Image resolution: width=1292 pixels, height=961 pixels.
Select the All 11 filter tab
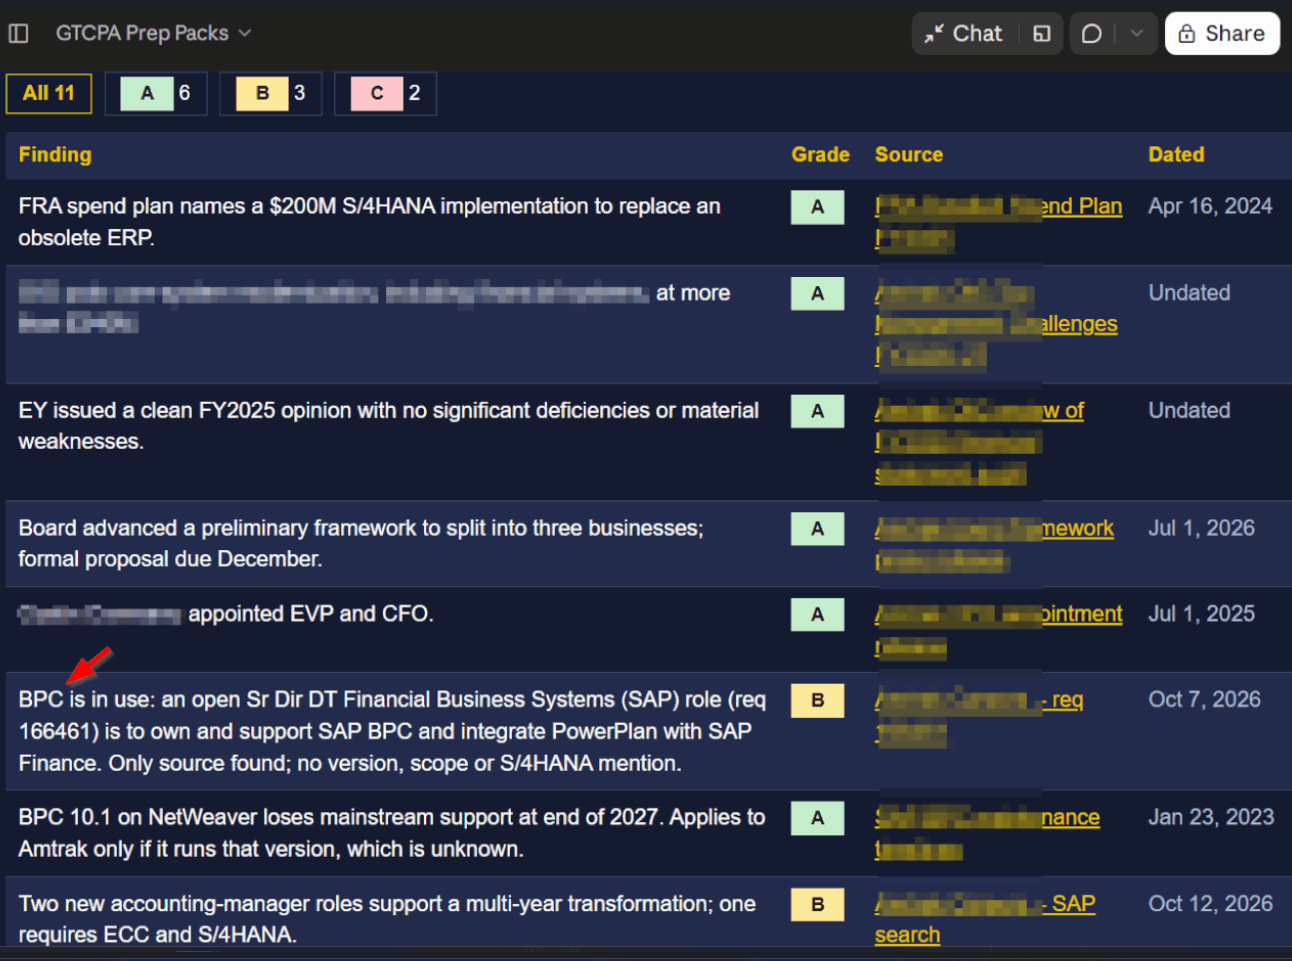point(49,93)
